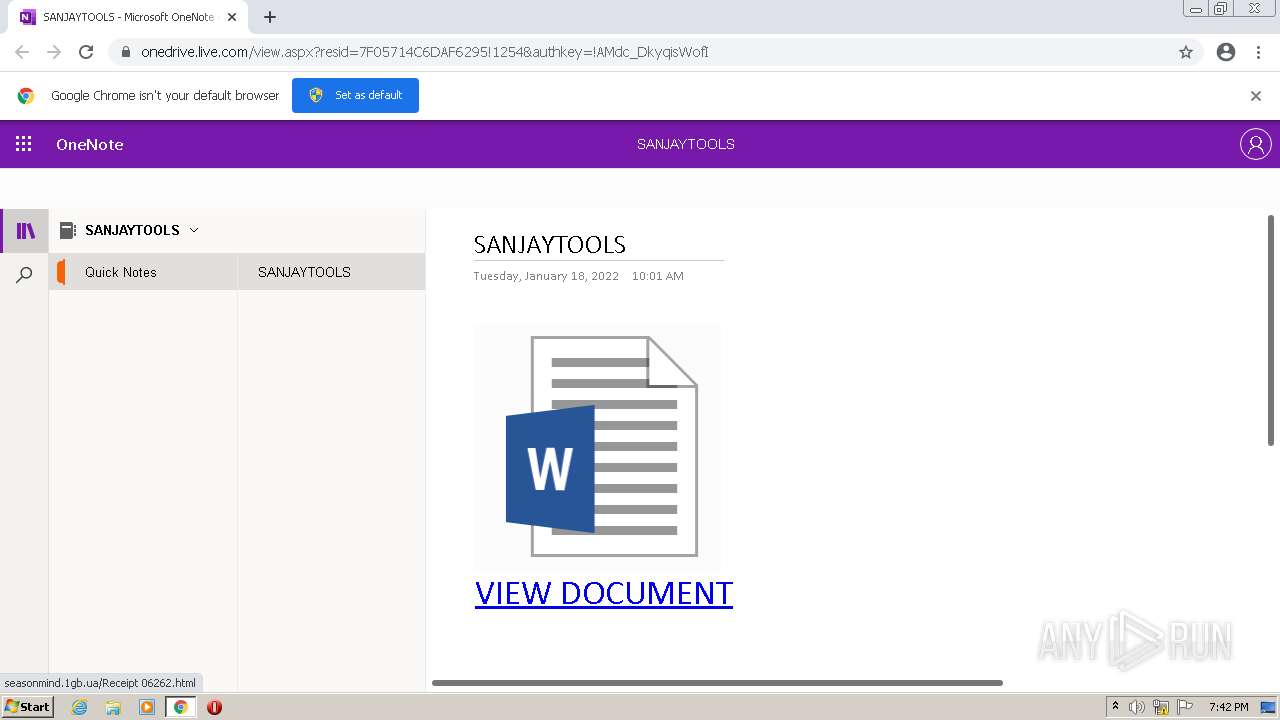Click the Chrome logo in notification bar

26,96
